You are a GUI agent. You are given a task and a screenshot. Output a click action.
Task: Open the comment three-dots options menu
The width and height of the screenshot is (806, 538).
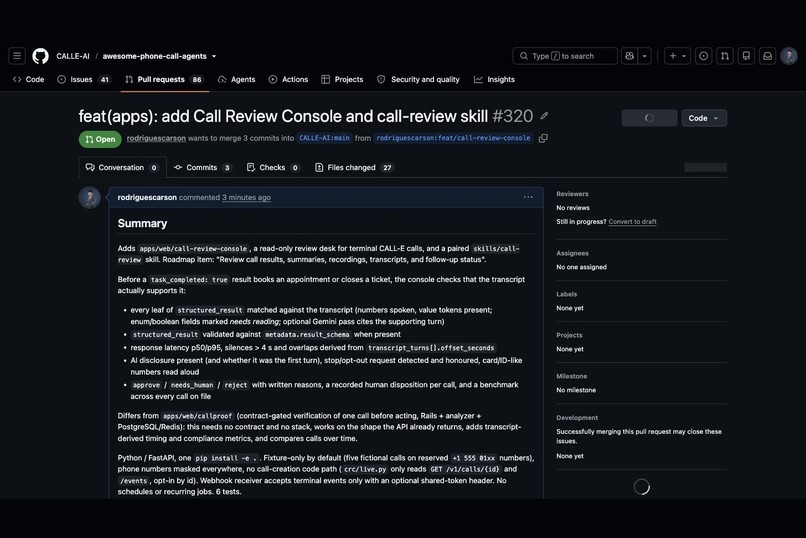click(528, 197)
